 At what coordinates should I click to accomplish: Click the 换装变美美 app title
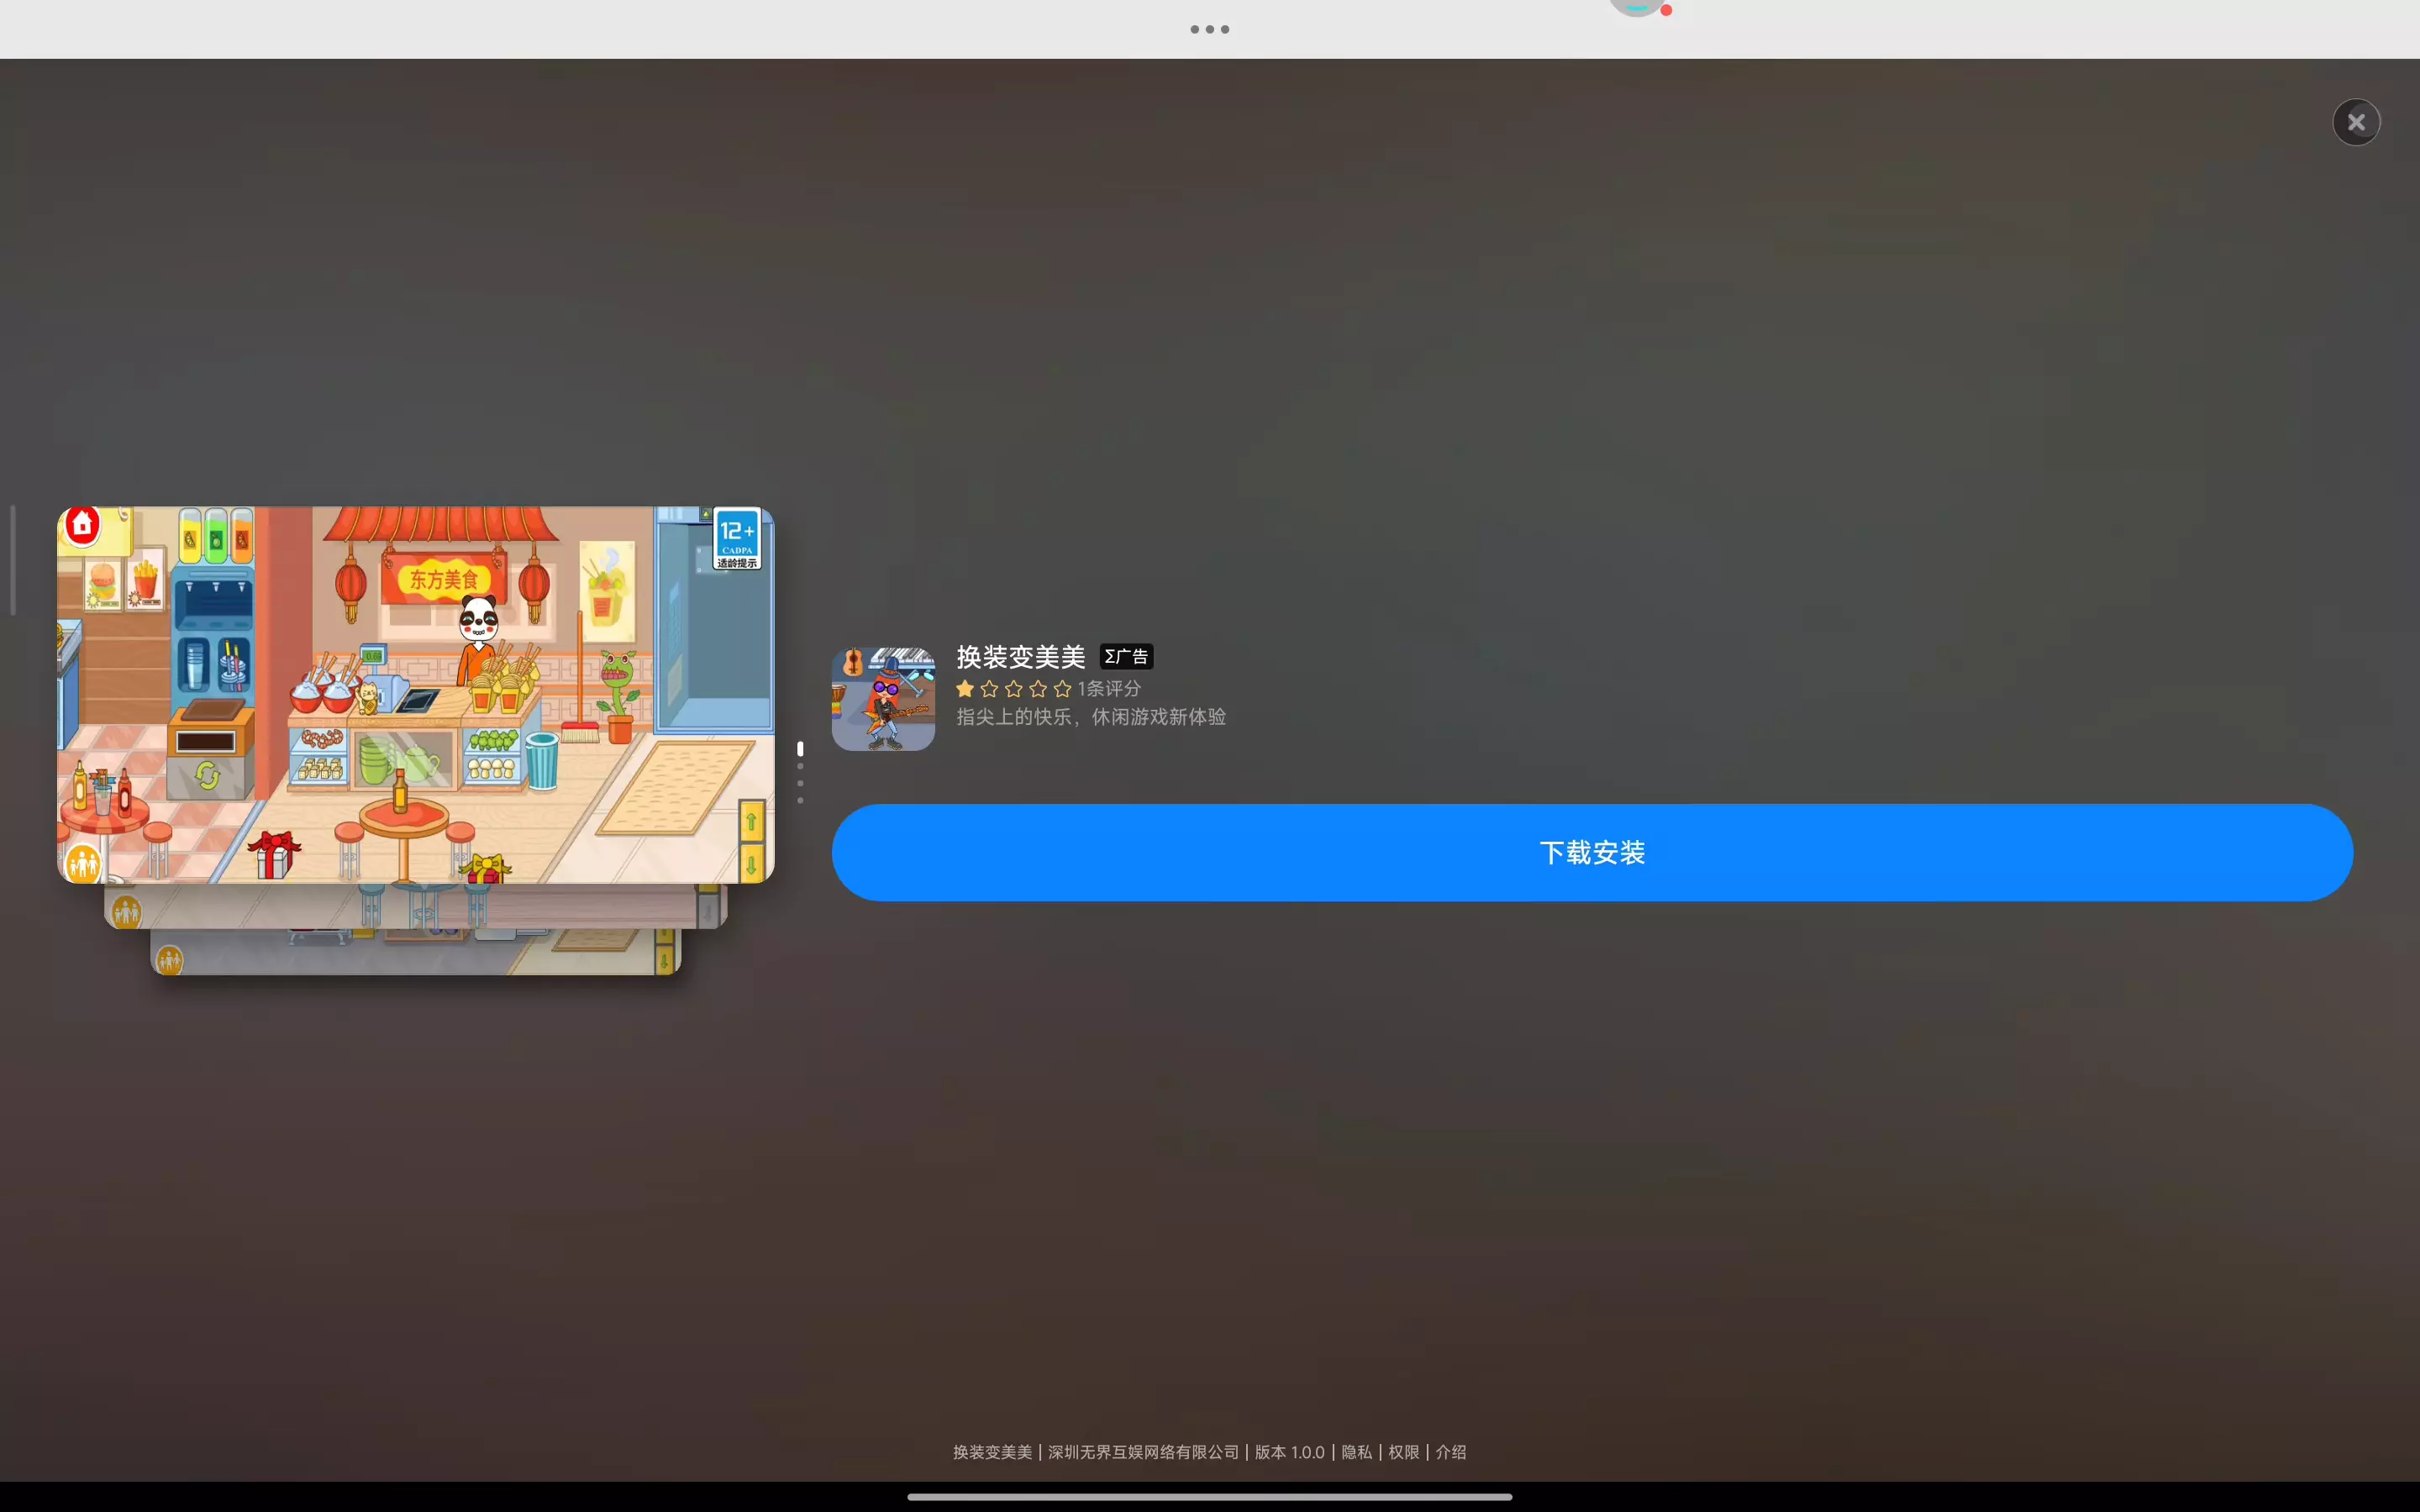[1020, 657]
